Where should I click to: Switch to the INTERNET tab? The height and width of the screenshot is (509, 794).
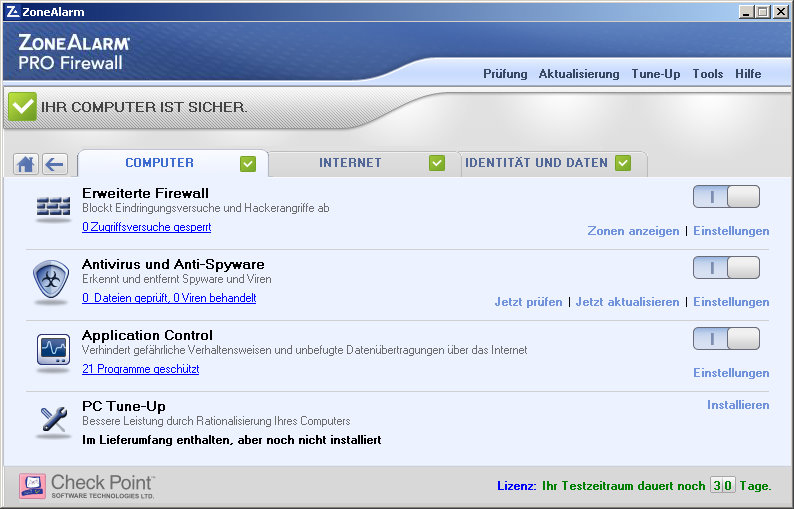coord(364,163)
